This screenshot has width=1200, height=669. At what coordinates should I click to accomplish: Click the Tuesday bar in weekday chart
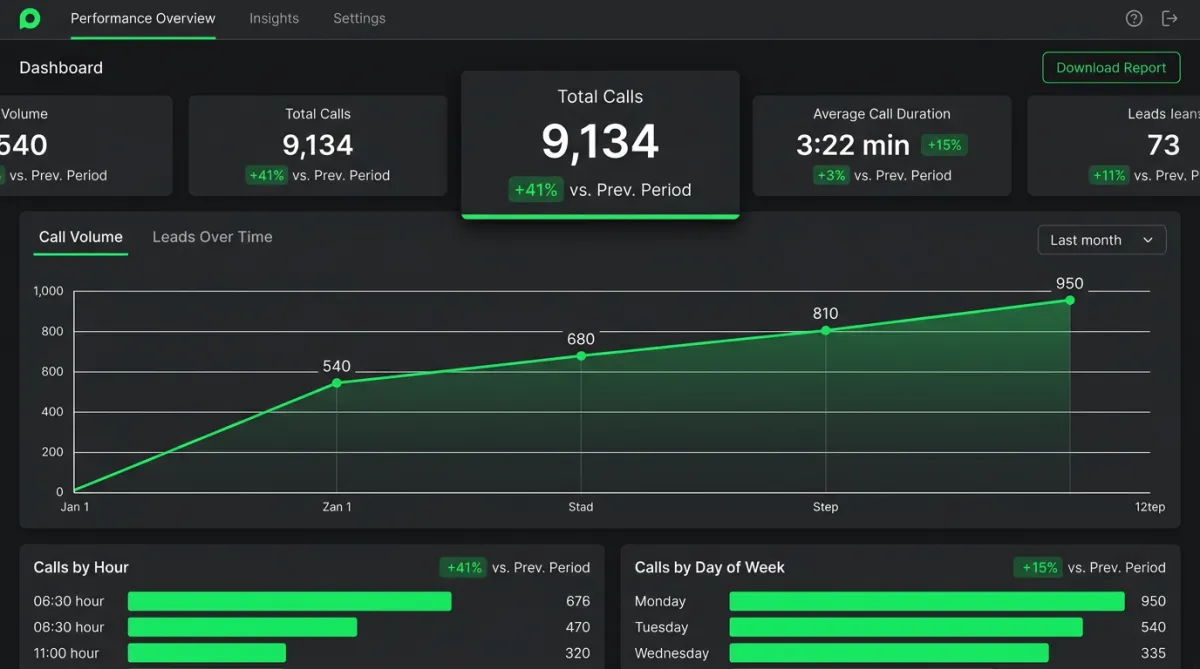click(906, 627)
